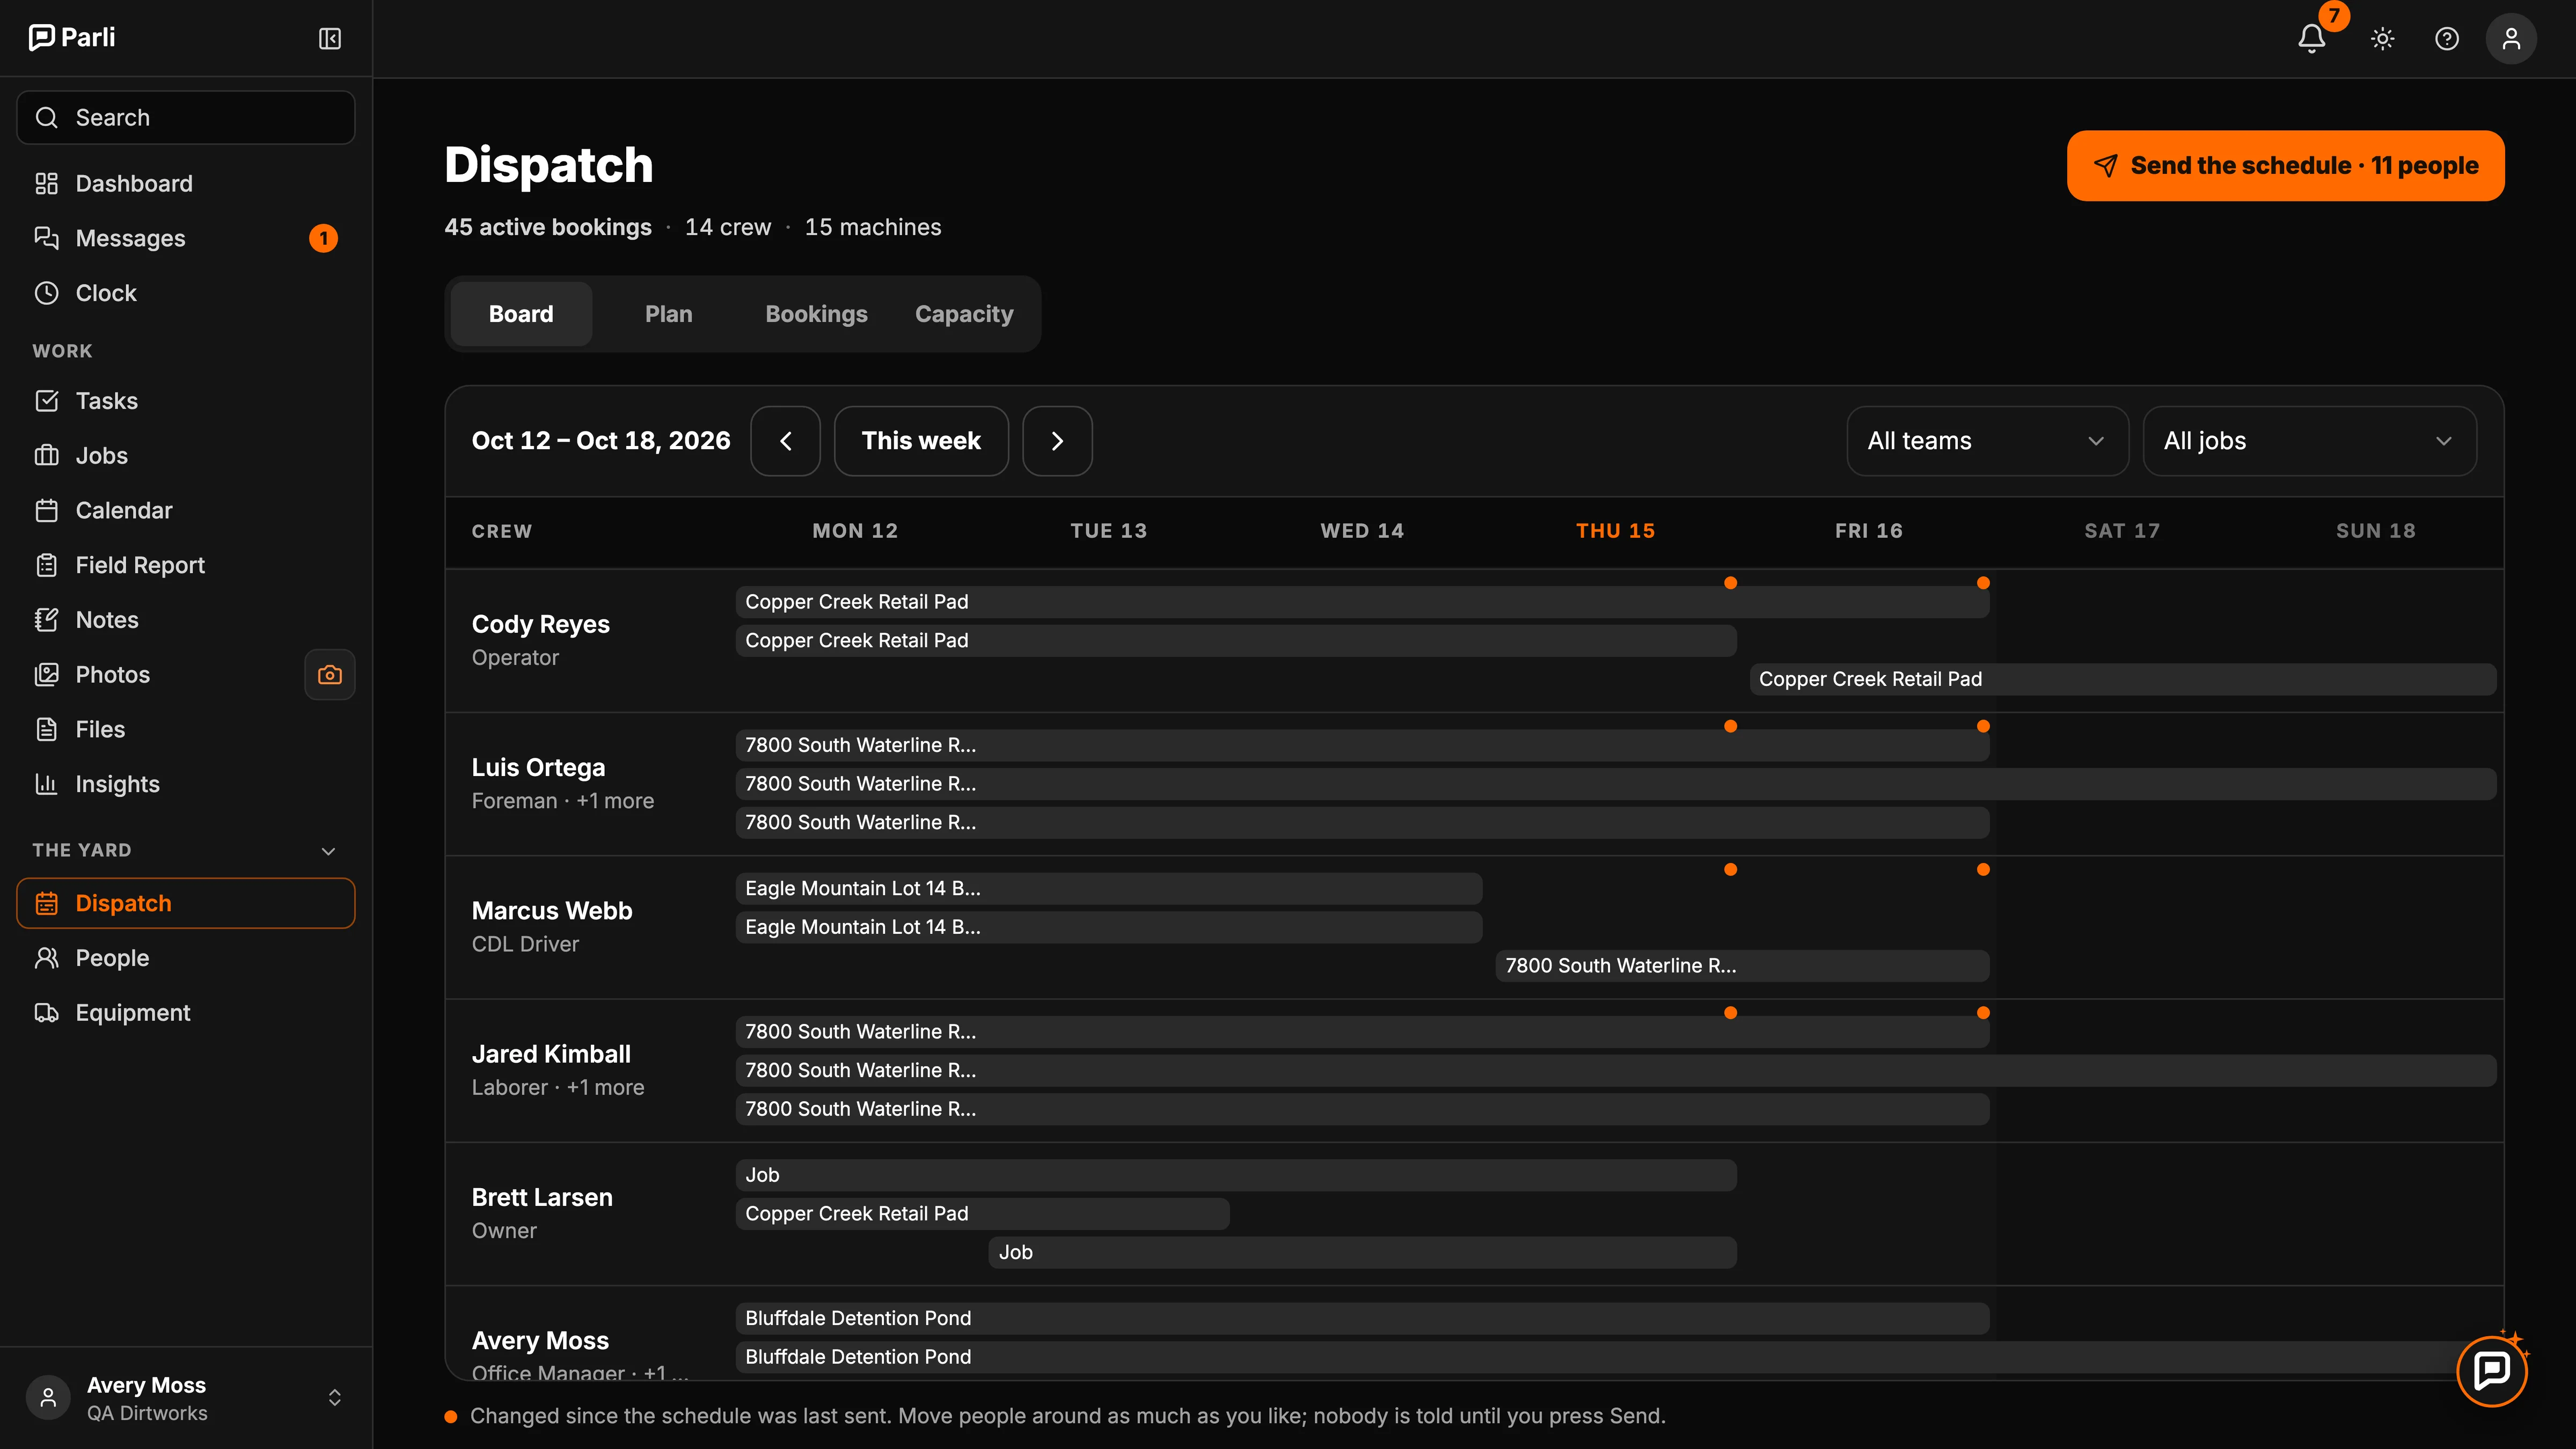Screen dimensions: 2576x1449
Task: Switch to the Bookings tab
Action: (x=816, y=314)
